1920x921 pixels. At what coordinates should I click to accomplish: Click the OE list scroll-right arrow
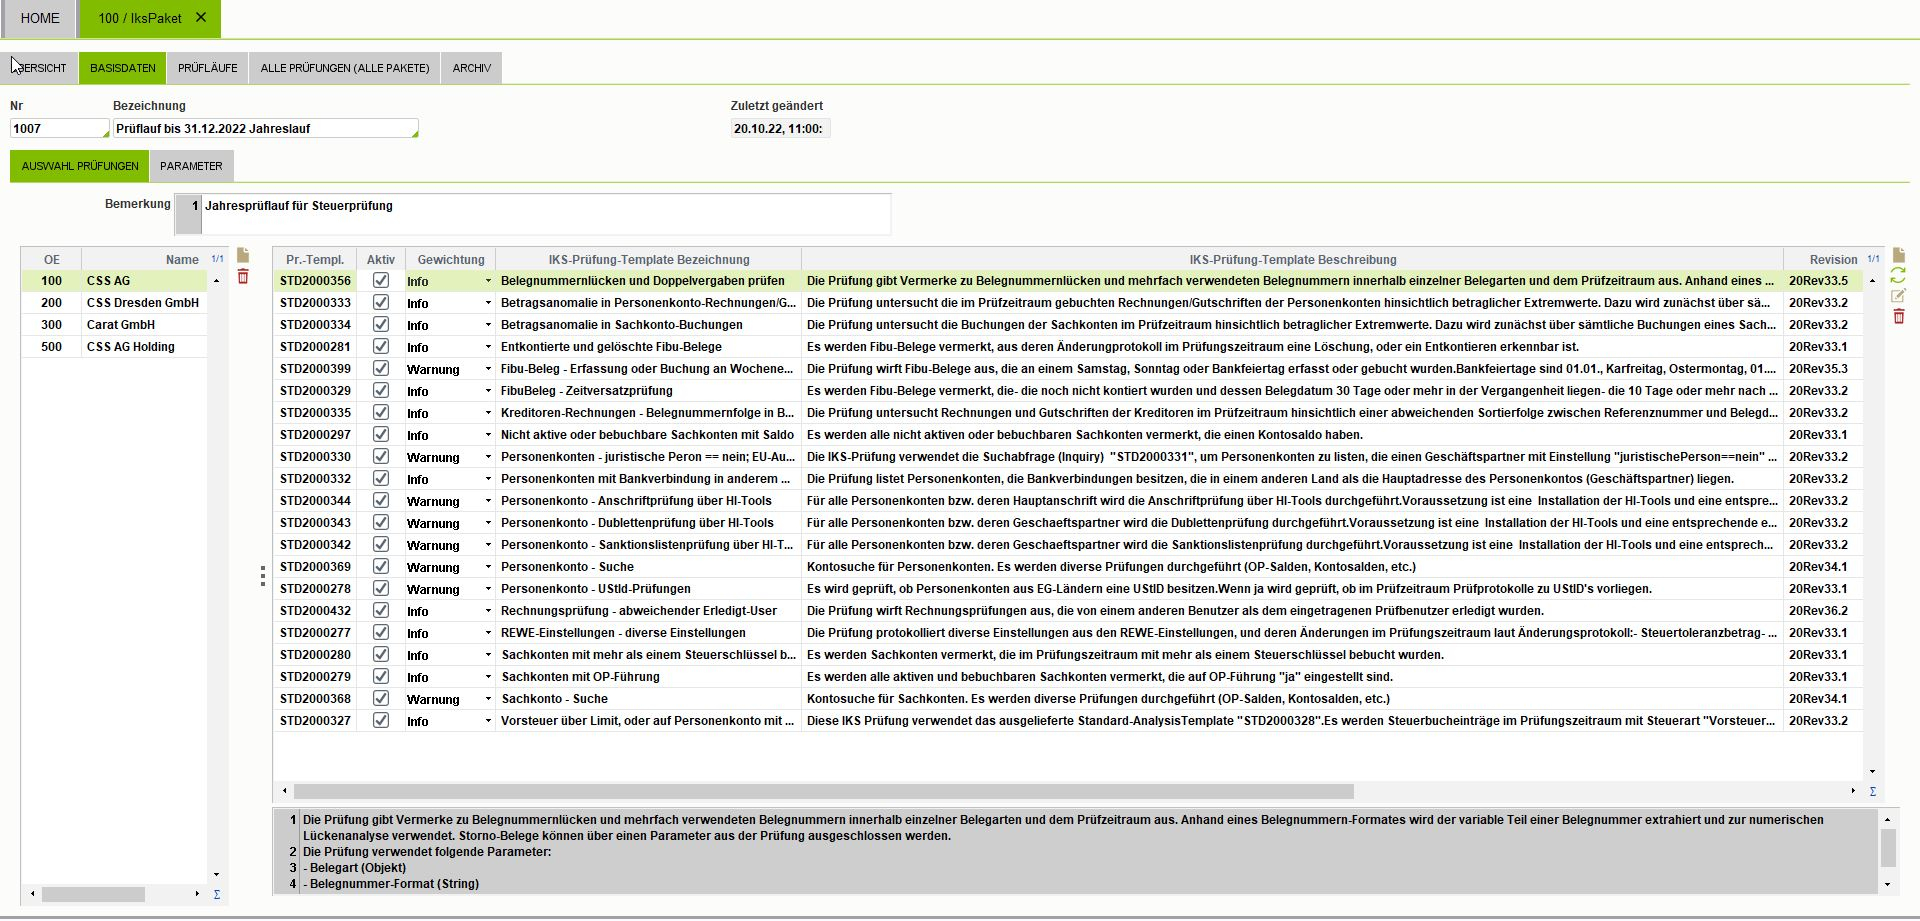pyautogui.click(x=197, y=894)
